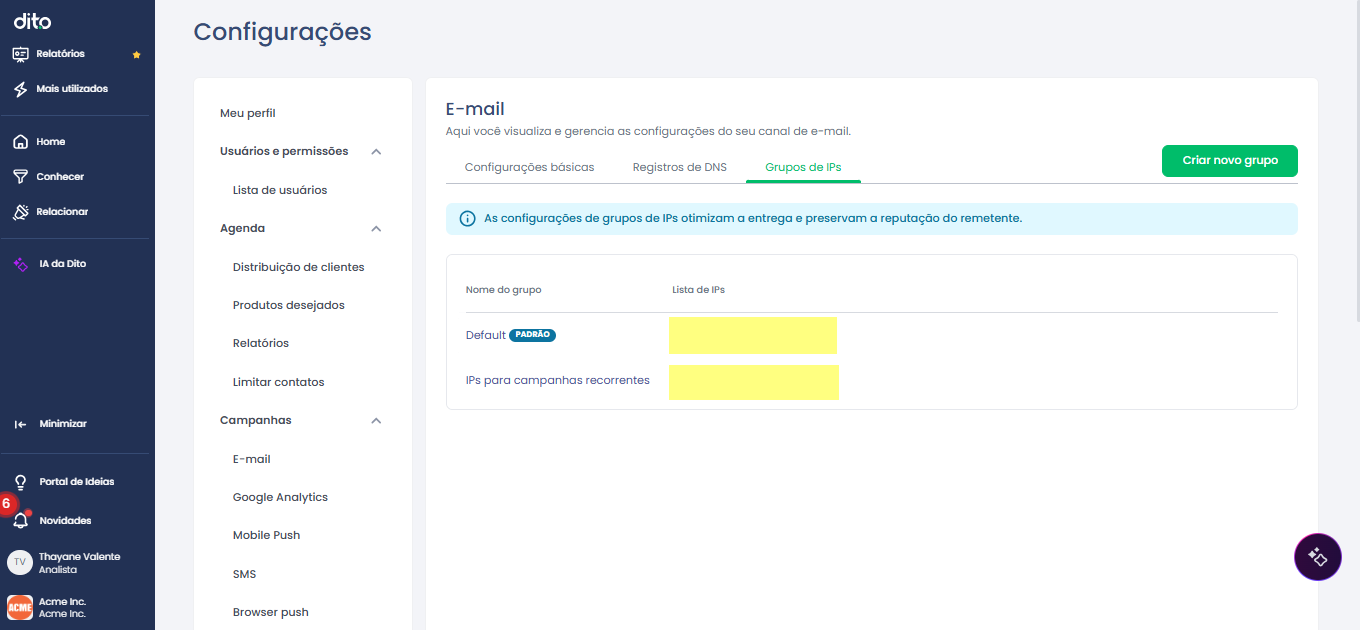Switch to Registros de DNS tab

point(680,167)
